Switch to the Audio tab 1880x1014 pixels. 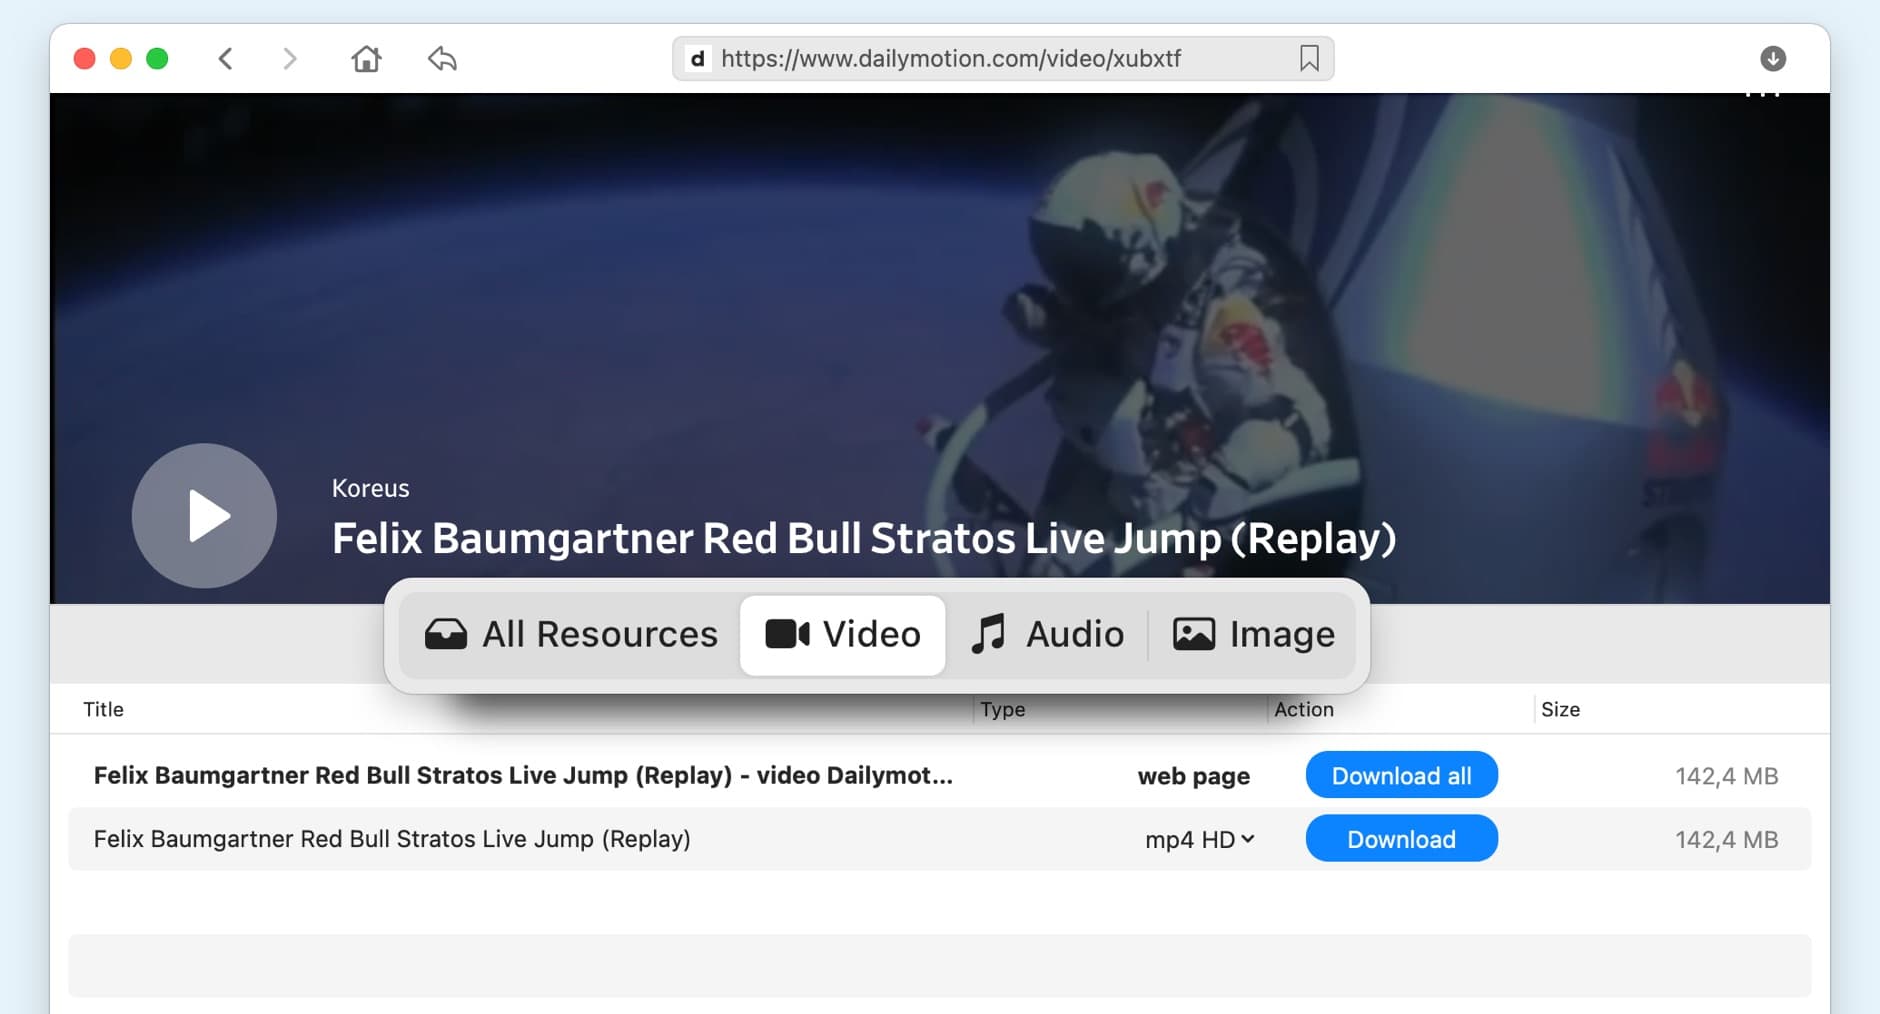pyautogui.click(x=1047, y=635)
